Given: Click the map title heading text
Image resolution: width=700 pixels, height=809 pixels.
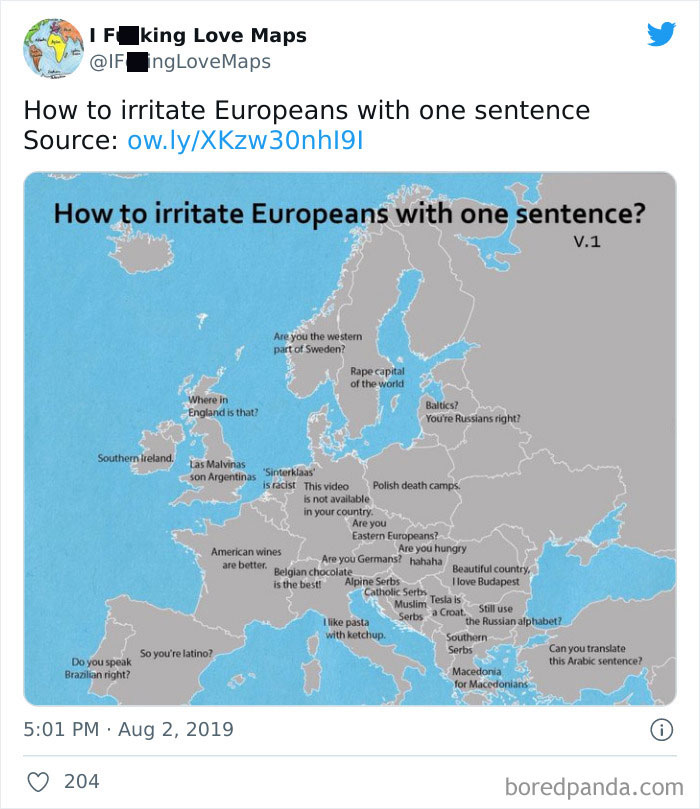Looking at the screenshot, I should [349, 214].
